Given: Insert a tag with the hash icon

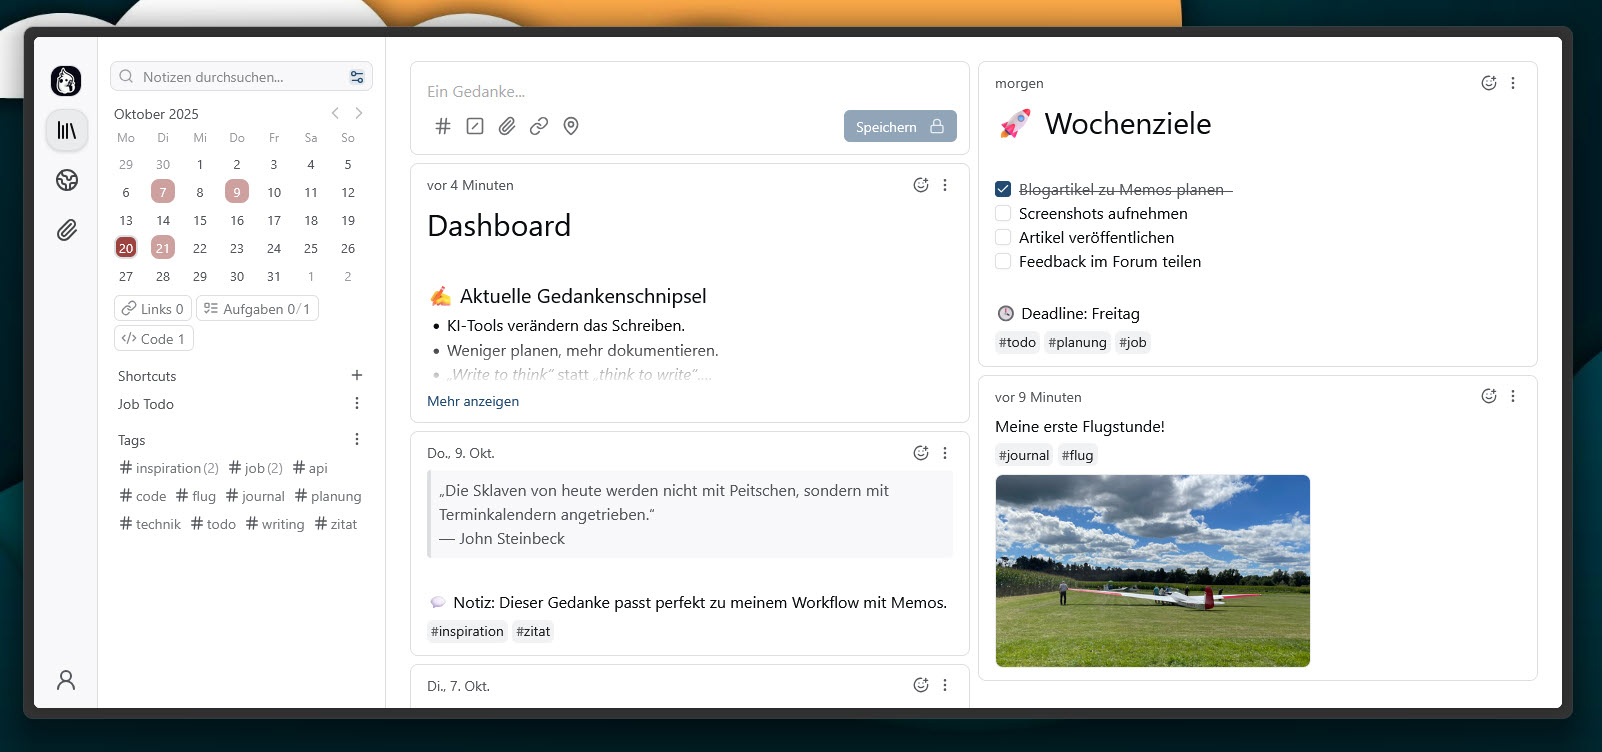Looking at the screenshot, I should (443, 126).
